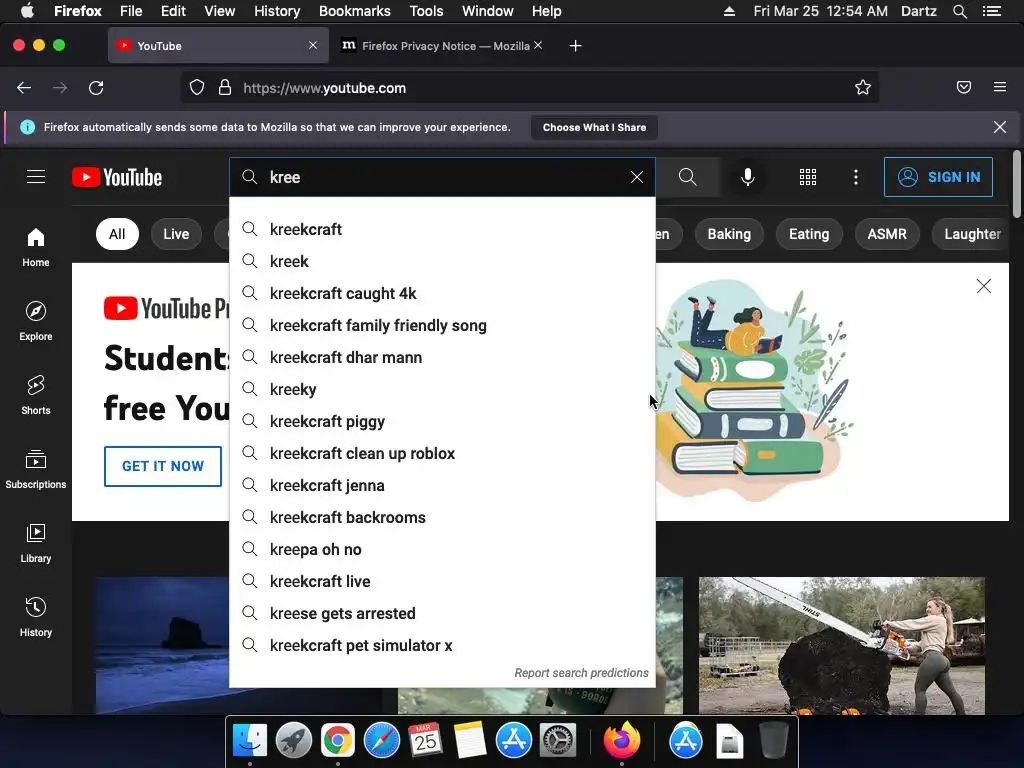Screen dimensions: 1024x768
Task: Open YouTube settings three-dot menu
Action: point(856,177)
